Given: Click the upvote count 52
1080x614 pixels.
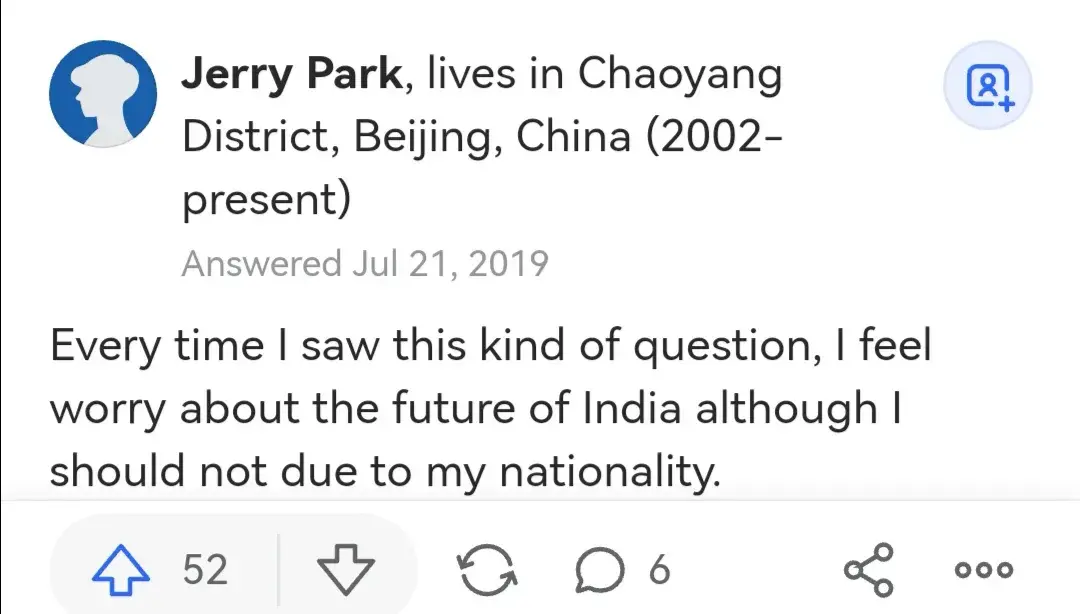Looking at the screenshot, I should click(x=205, y=570).
